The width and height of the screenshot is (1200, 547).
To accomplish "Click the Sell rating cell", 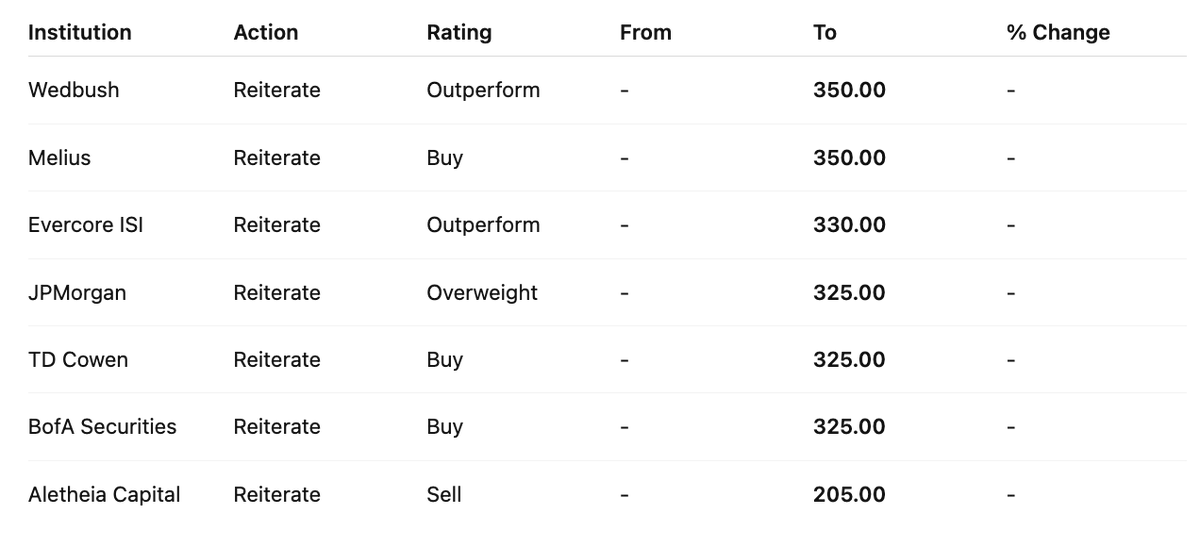I will [x=444, y=494].
